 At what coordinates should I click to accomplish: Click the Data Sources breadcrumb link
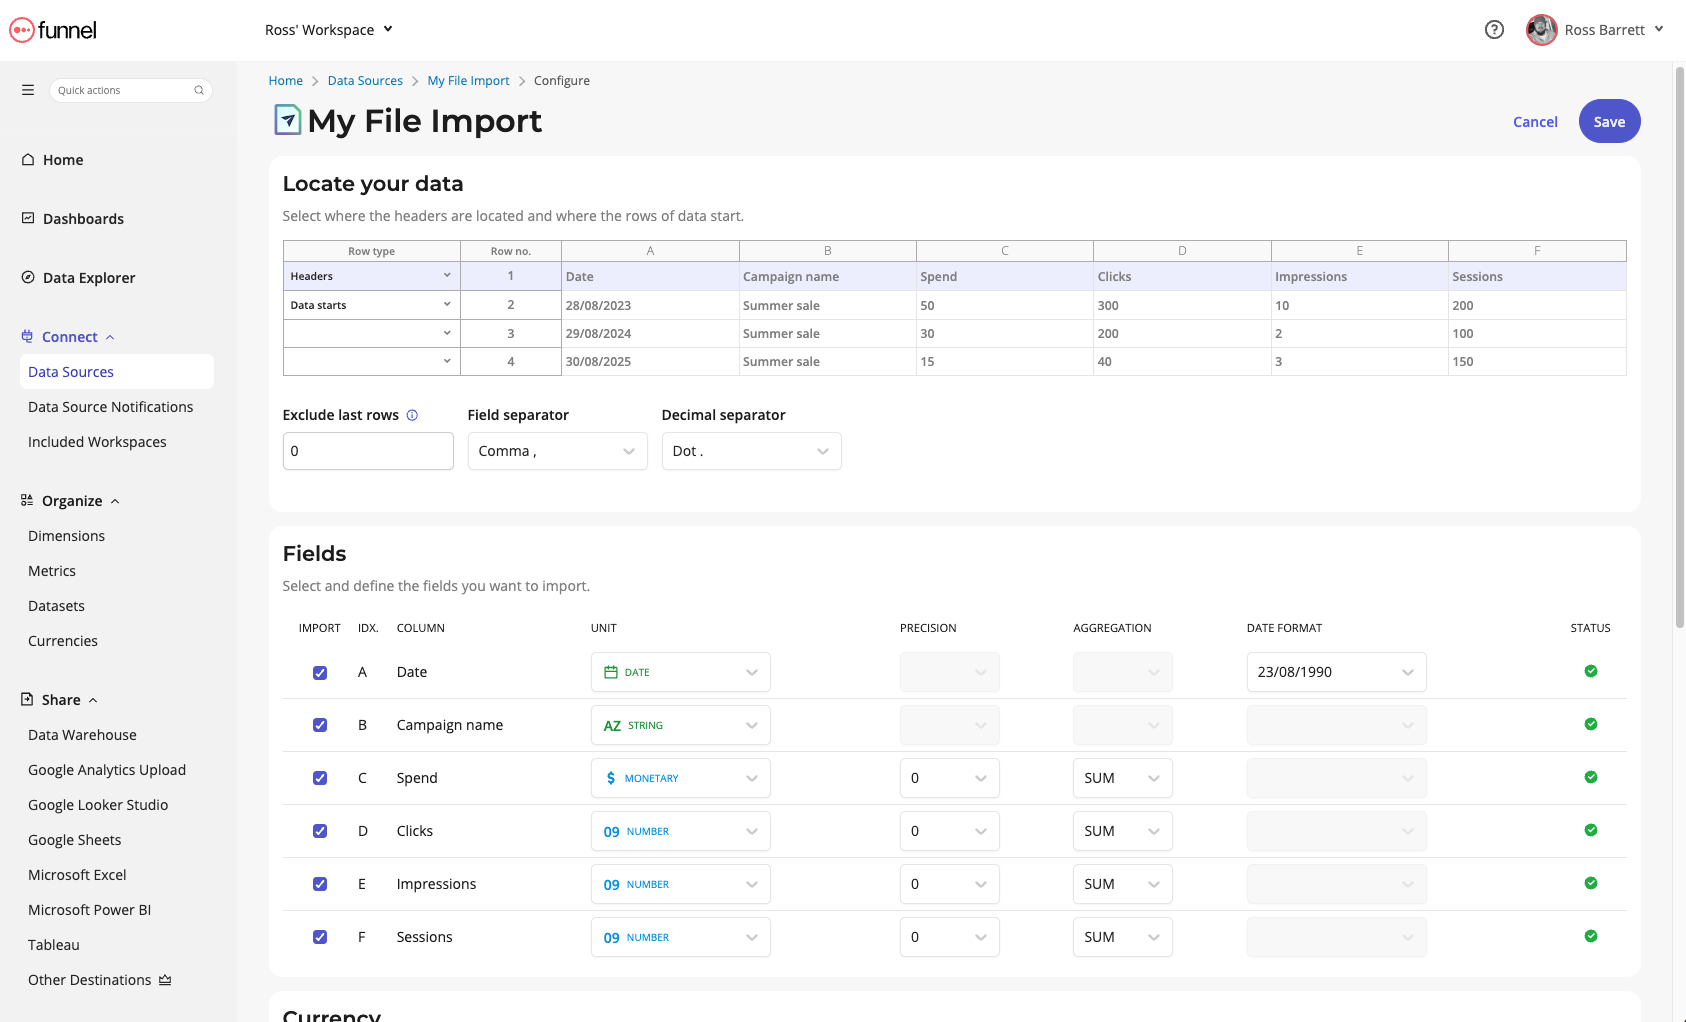point(365,81)
